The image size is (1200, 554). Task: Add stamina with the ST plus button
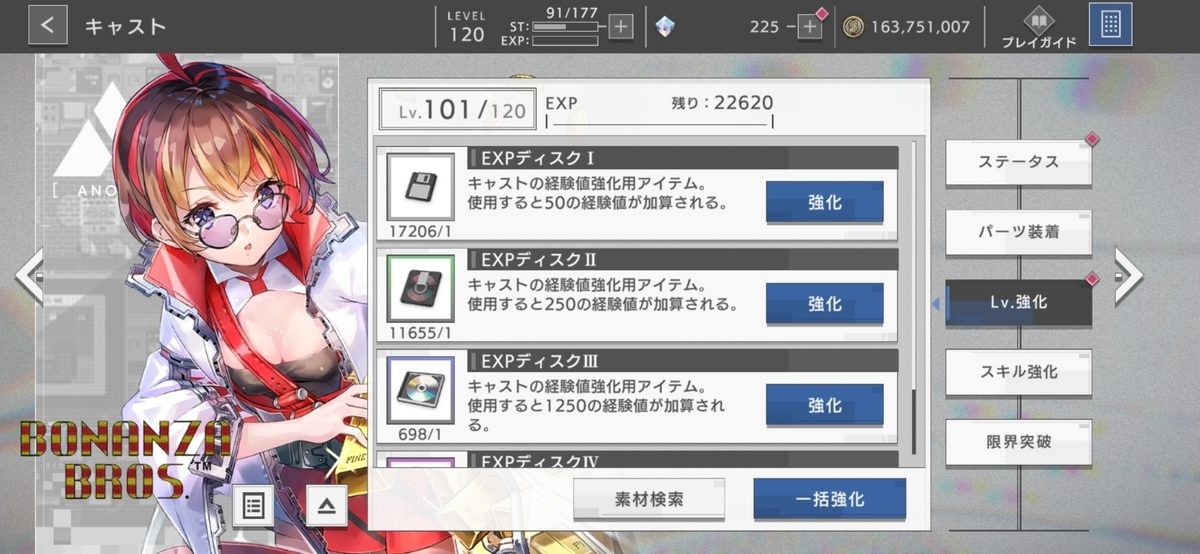[621, 27]
